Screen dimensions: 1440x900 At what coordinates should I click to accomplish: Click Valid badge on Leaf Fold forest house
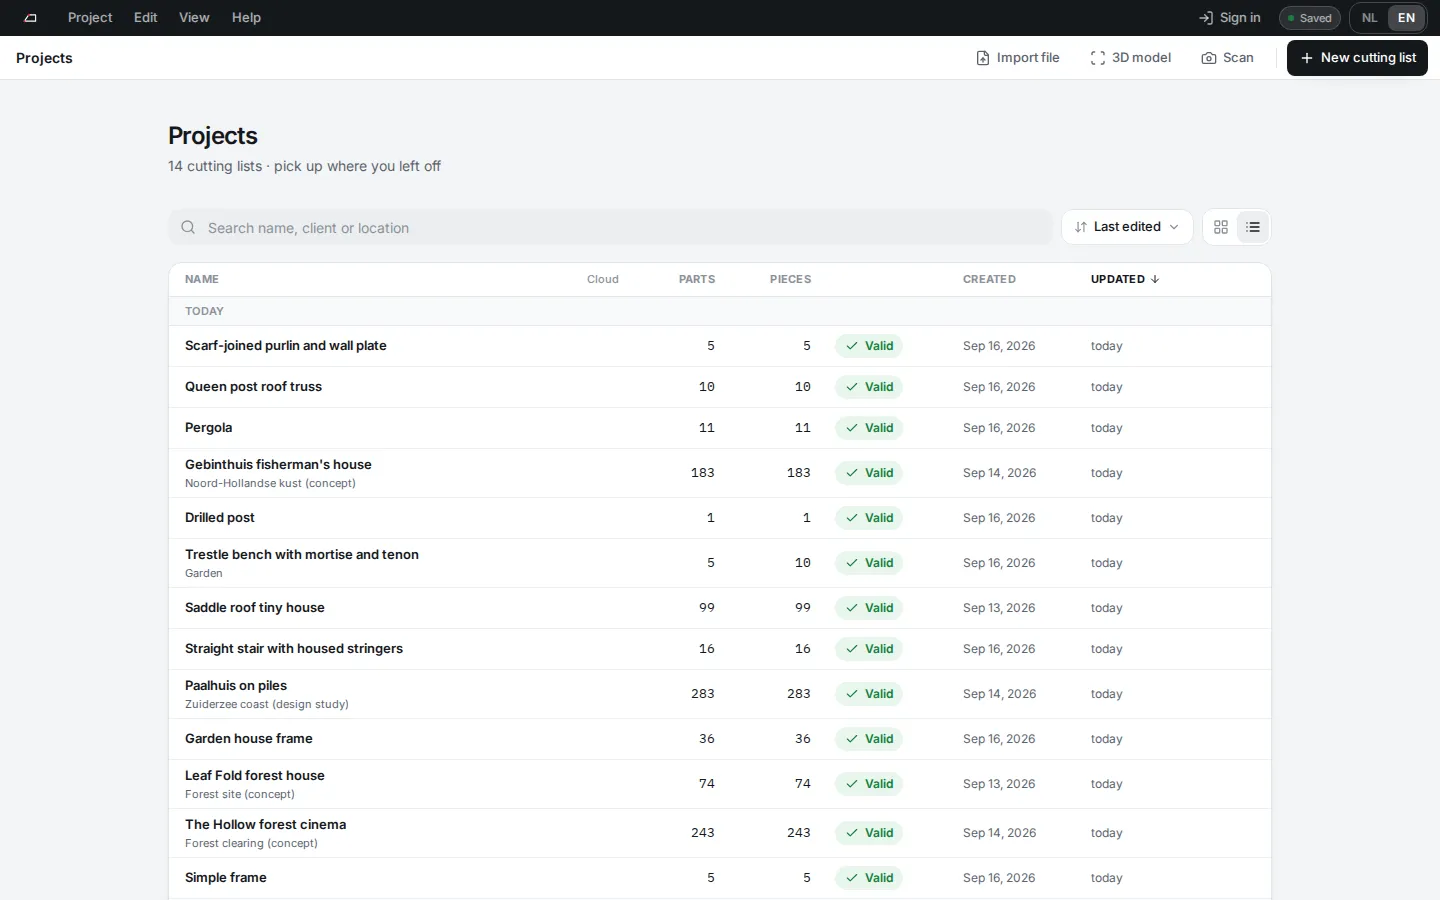(x=869, y=784)
